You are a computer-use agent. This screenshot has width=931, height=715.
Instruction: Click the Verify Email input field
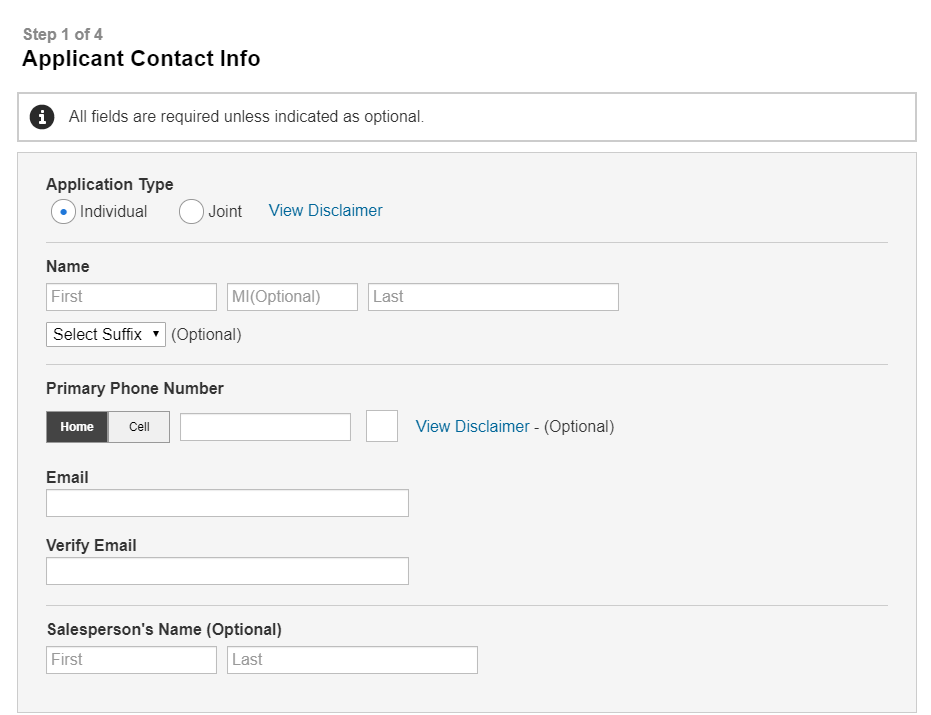[x=227, y=571]
